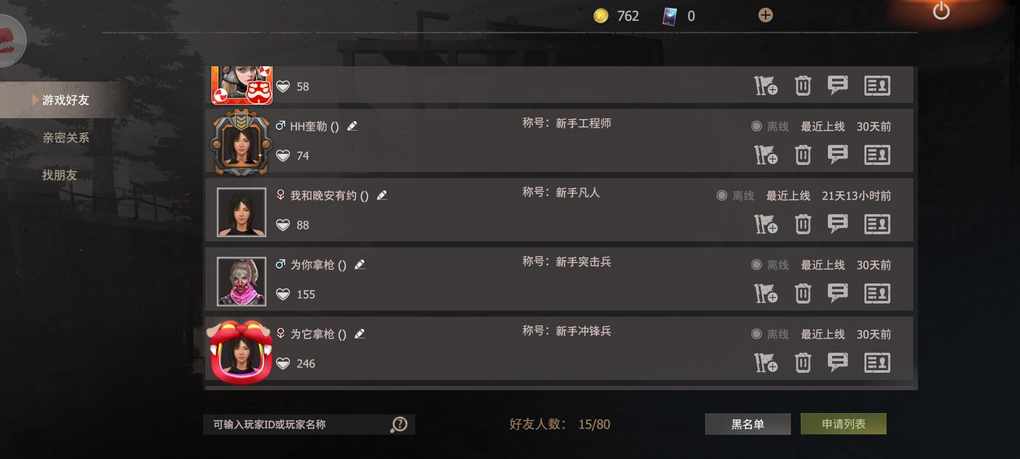The width and height of the screenshot is (1020, 459).
Task: Click the plus icon to add currency
Action: [766, 15]
